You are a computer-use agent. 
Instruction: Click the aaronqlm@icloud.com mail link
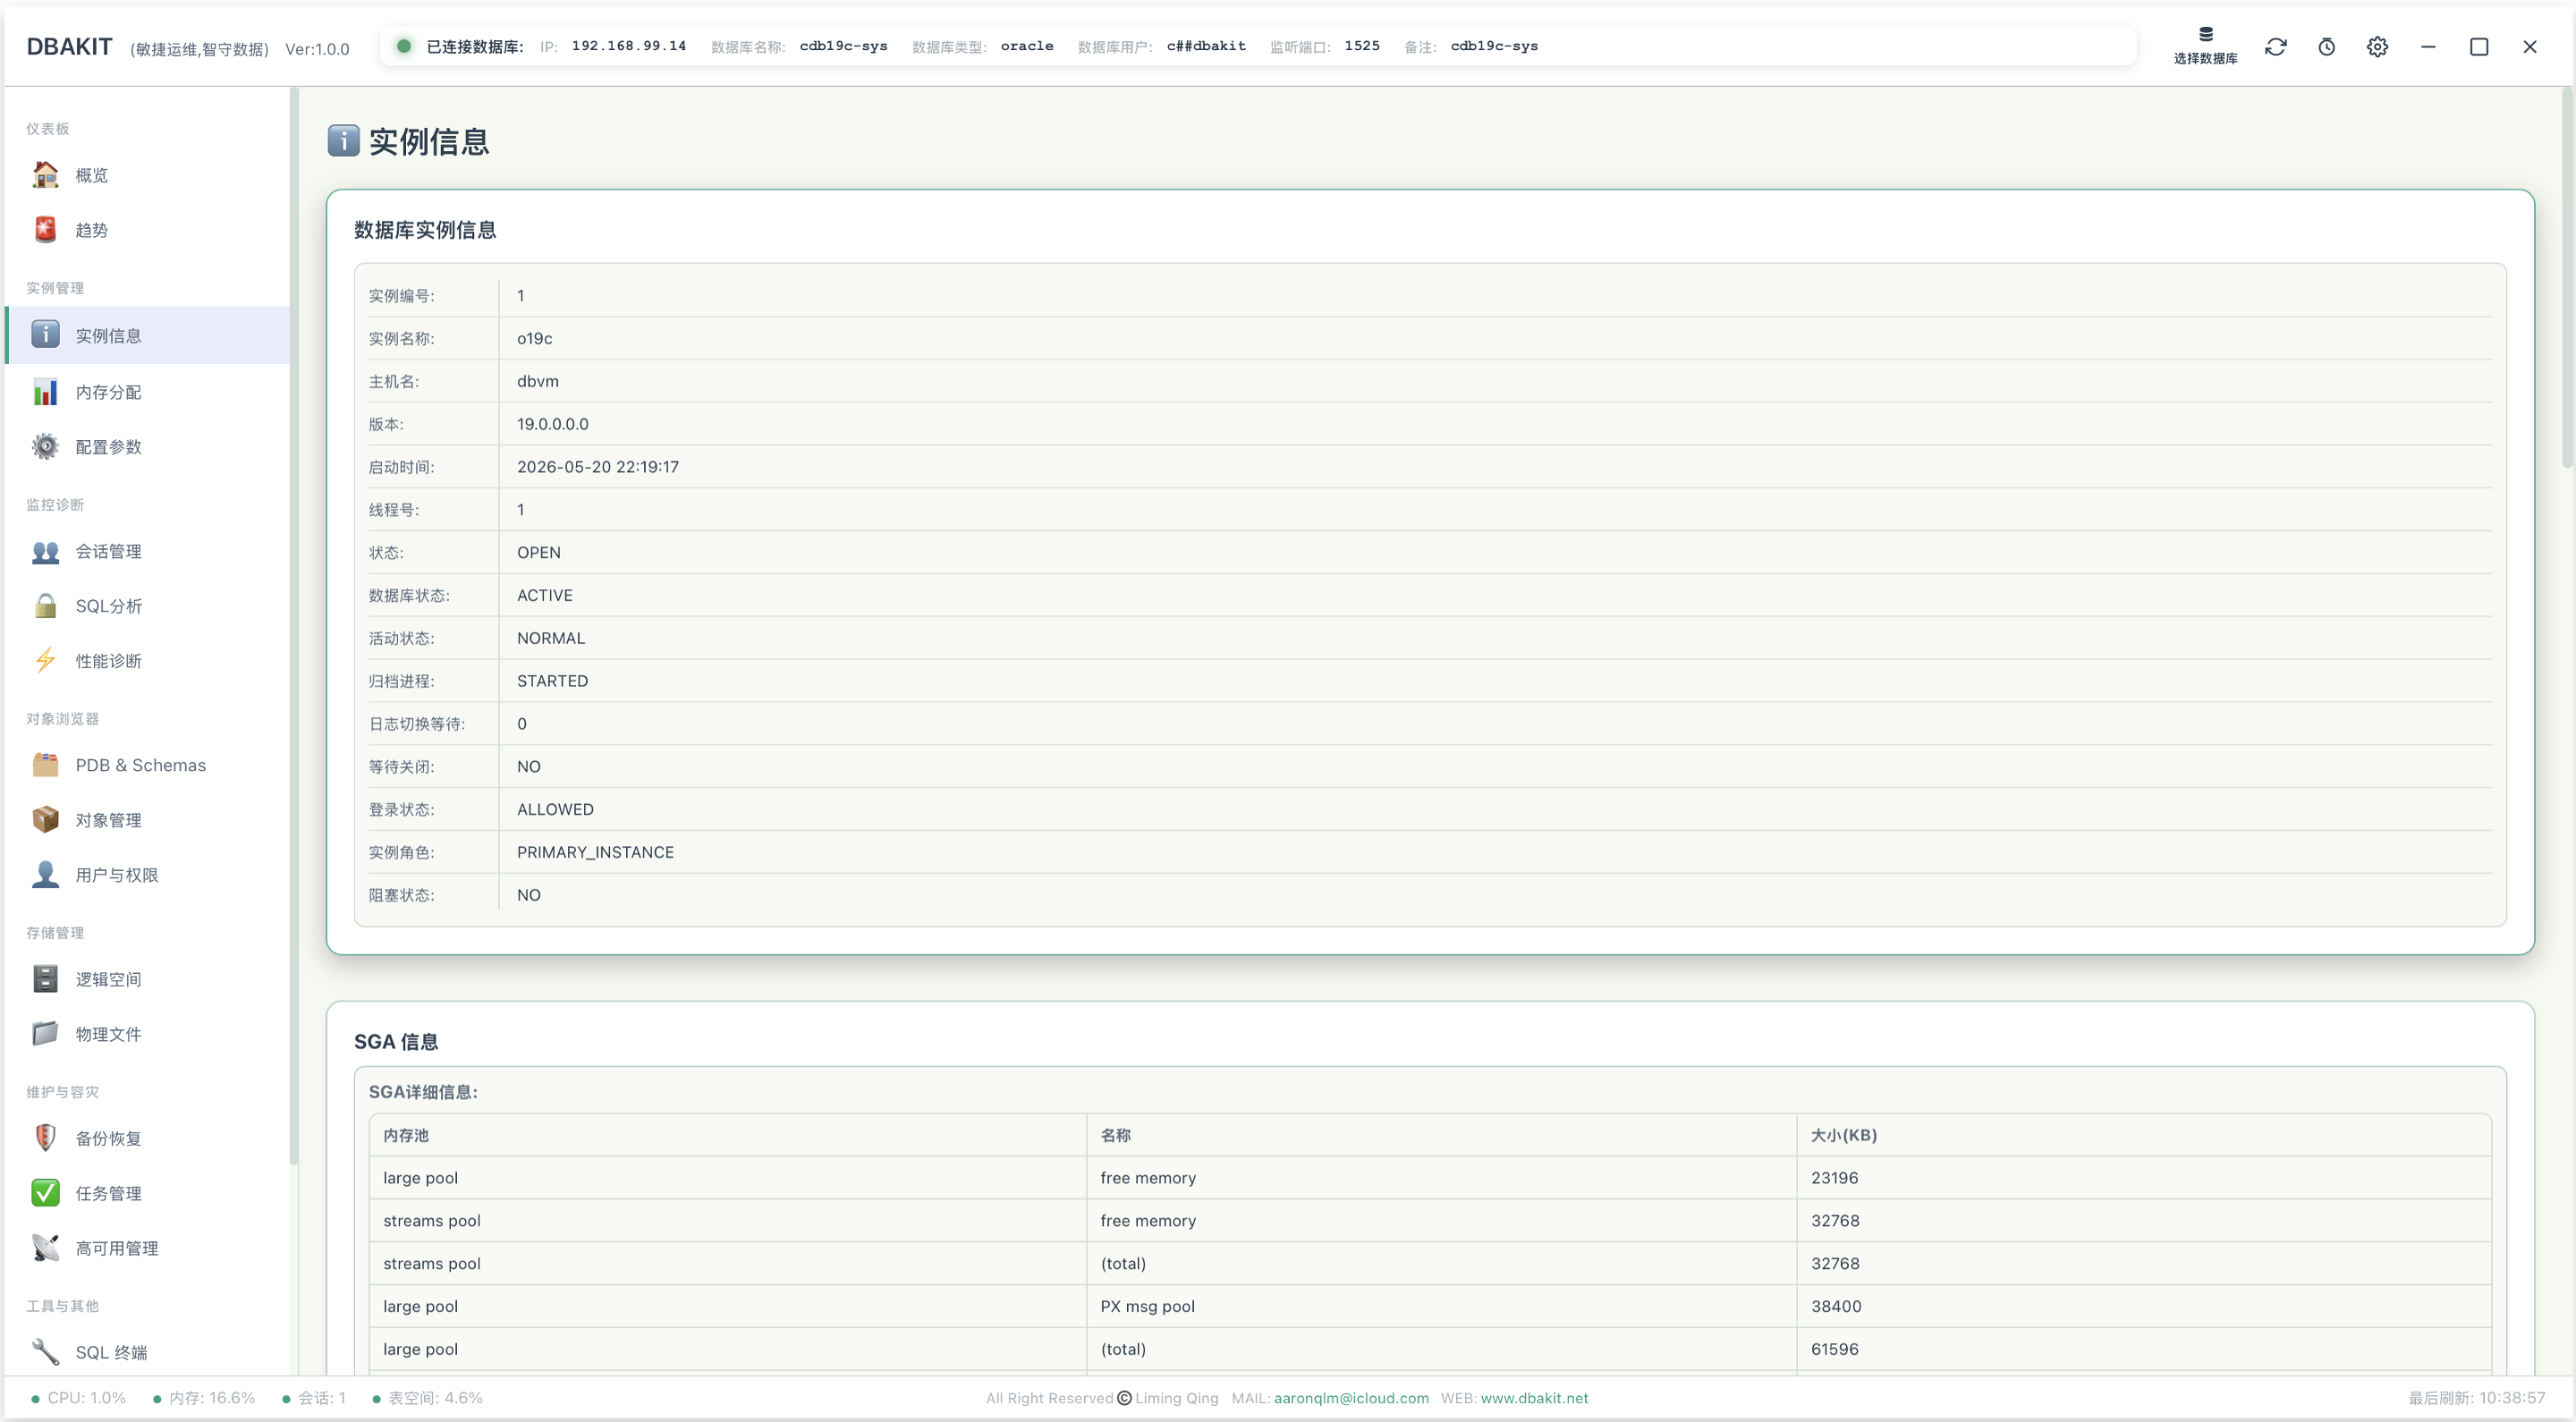click(x=1351, y=1398)
